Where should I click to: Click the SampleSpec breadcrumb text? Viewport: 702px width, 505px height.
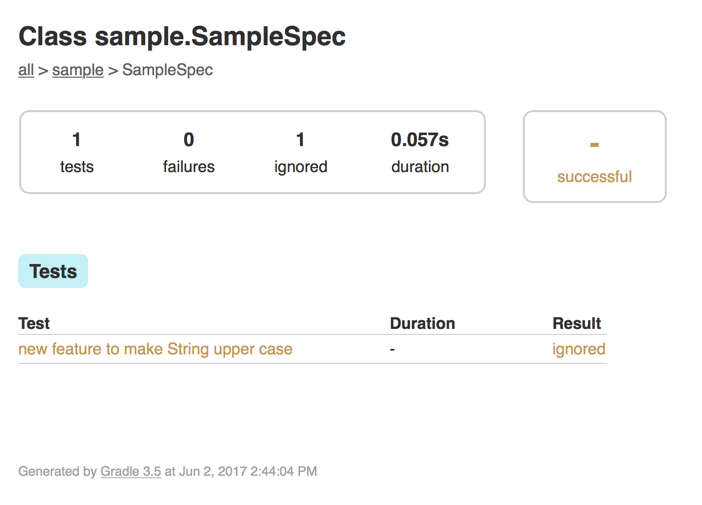pyautogui.click(x=167, y=71)
